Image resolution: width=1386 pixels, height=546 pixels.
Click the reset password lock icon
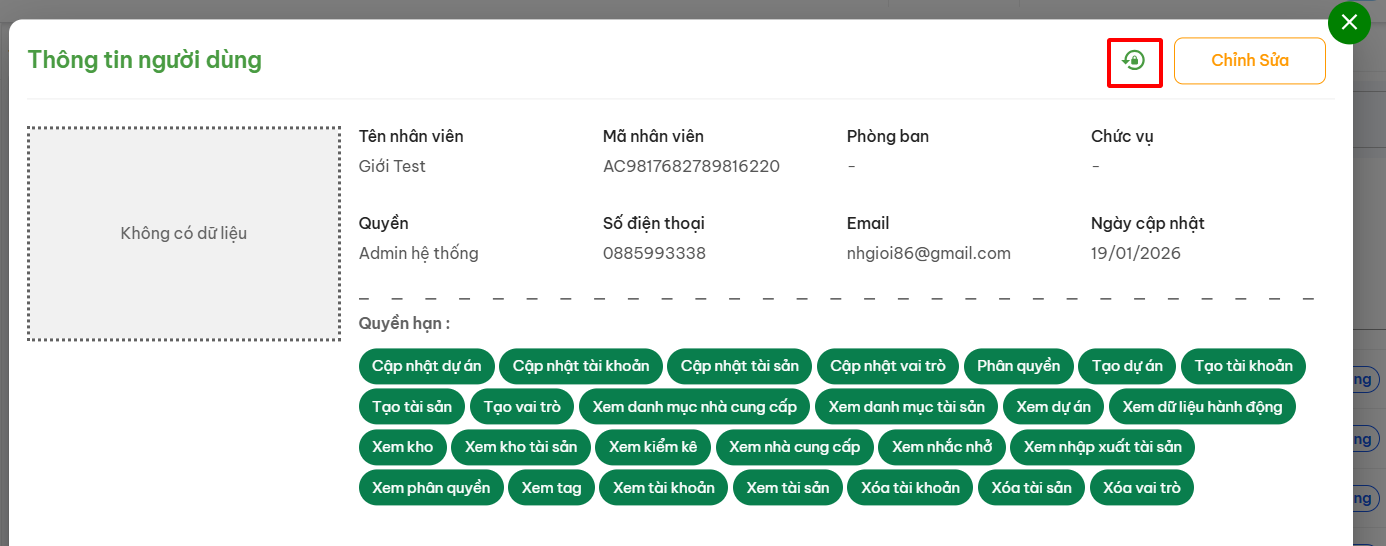click(1134, 61)
